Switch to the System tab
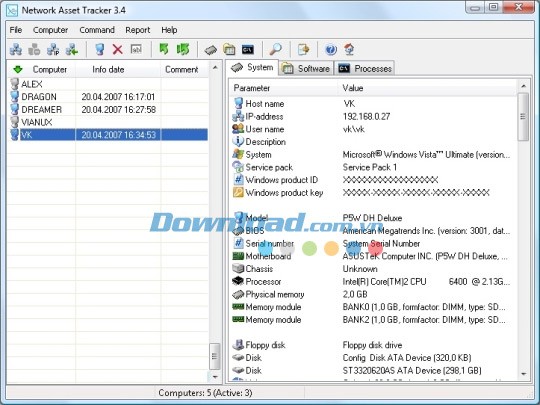 coord(252,67)
